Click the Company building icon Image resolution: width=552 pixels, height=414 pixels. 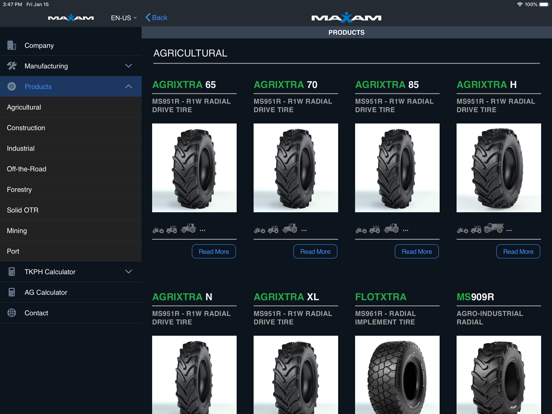click(x=12, y=45)
